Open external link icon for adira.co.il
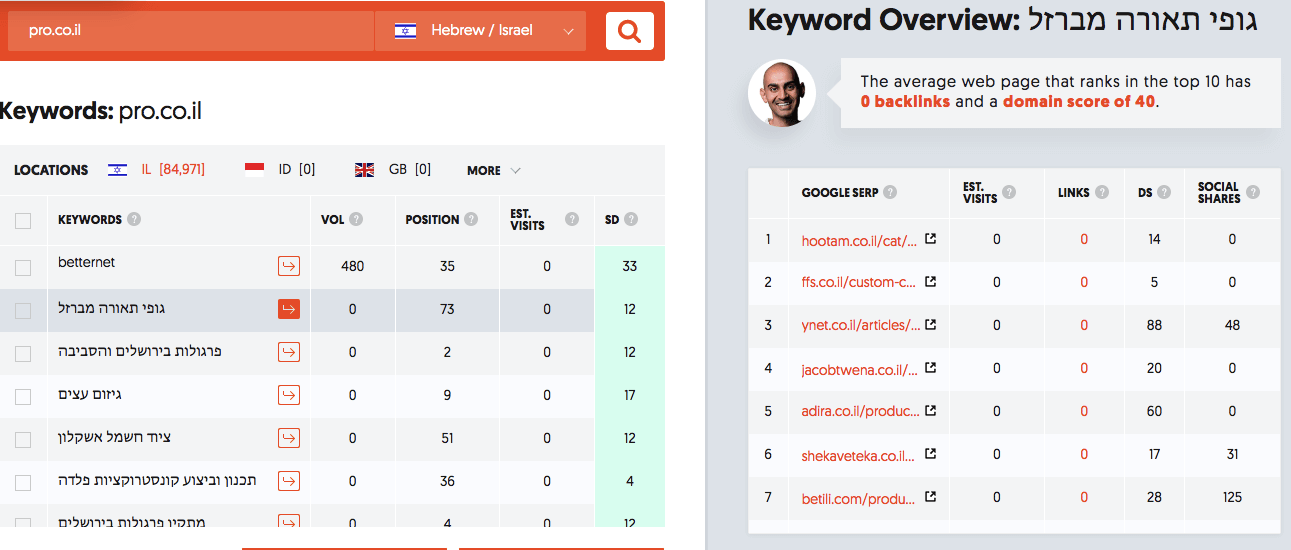Image resolution: width=1291 pixels, height=550 pixels. point(930,411)
